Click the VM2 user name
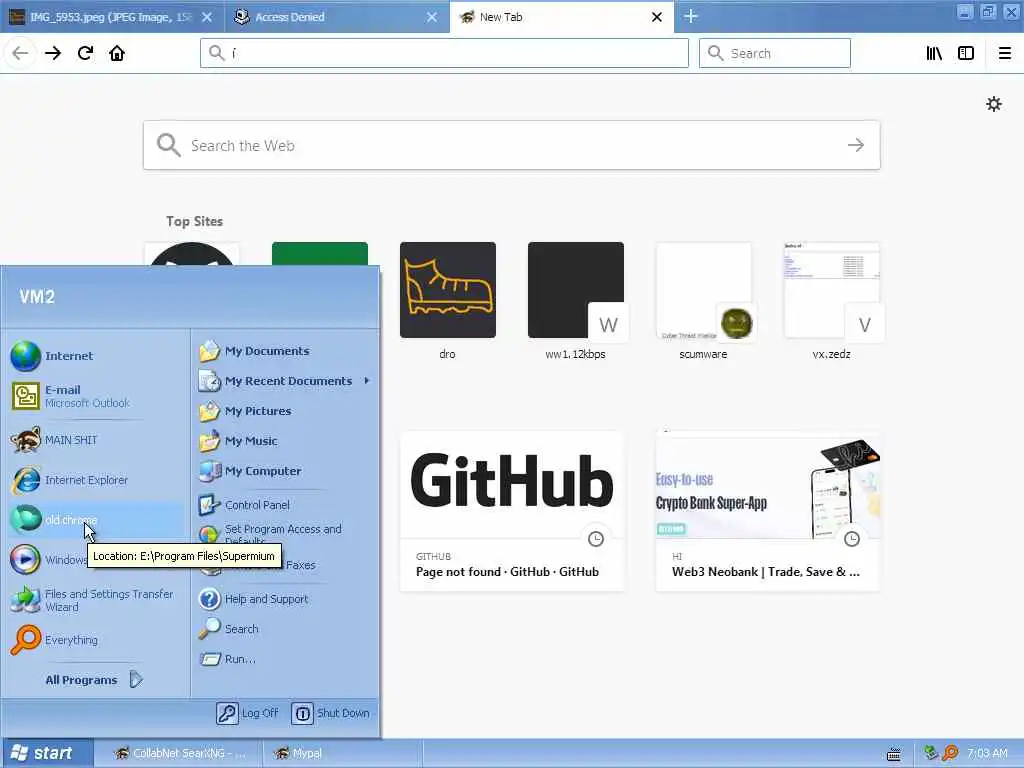1024x768 pixels. (37, 296)
